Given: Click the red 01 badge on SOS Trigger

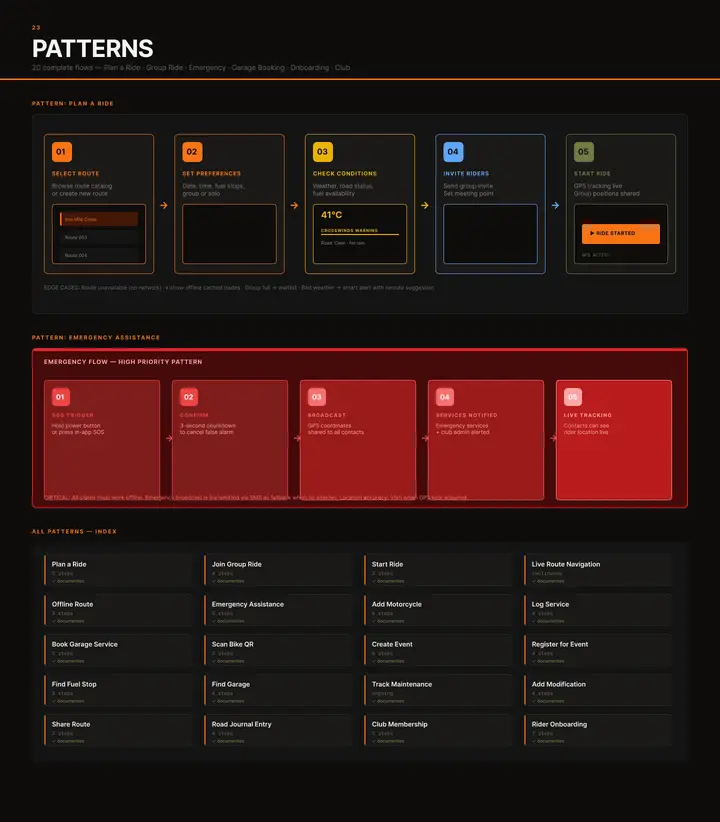Looking at the screenshot, I should click(x=60, y=397).
